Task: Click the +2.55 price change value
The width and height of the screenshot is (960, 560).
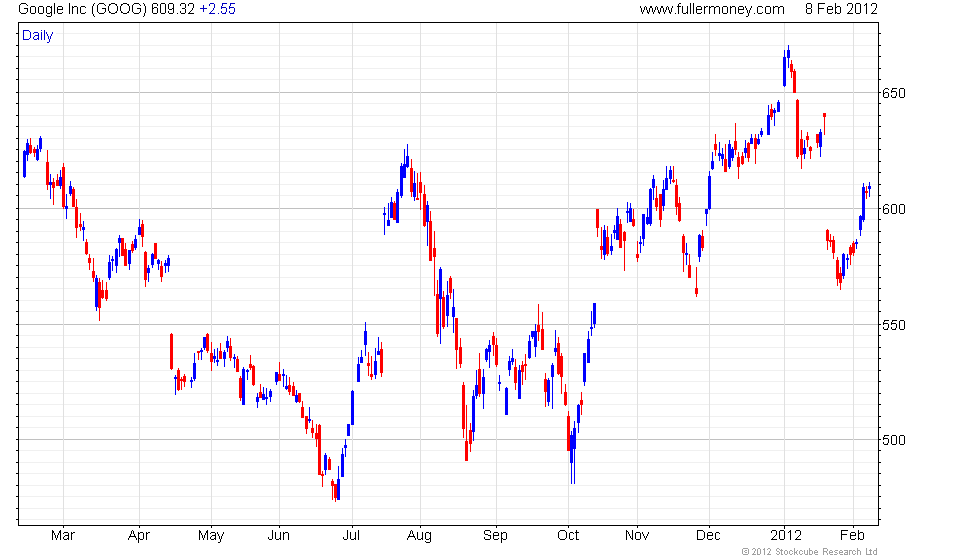Action: click(x=217, y=9)
